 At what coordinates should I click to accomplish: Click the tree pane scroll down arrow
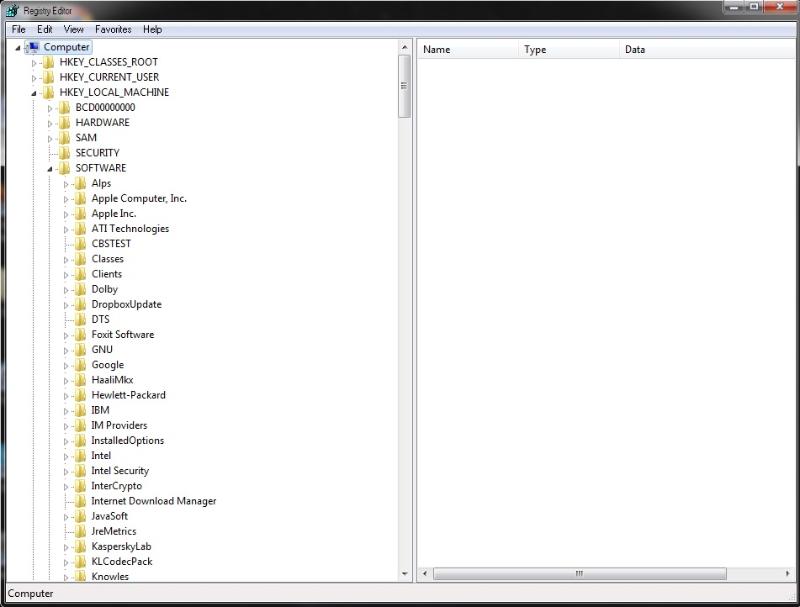coord(405,574)
